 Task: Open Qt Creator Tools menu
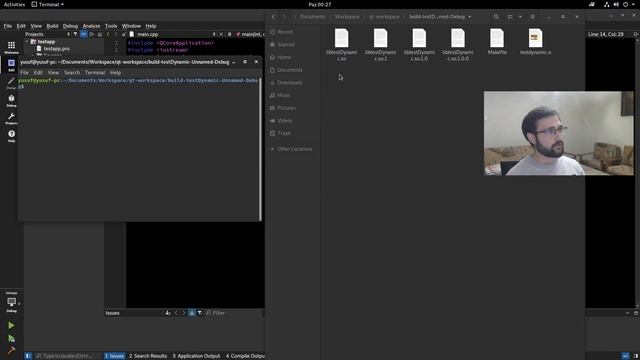(111, 26)
